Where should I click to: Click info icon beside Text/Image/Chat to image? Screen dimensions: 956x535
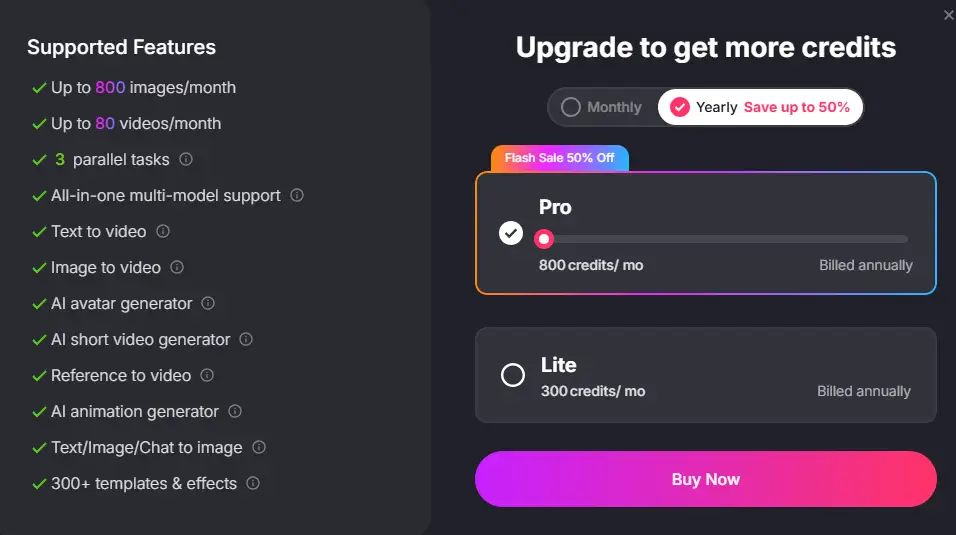259,447
